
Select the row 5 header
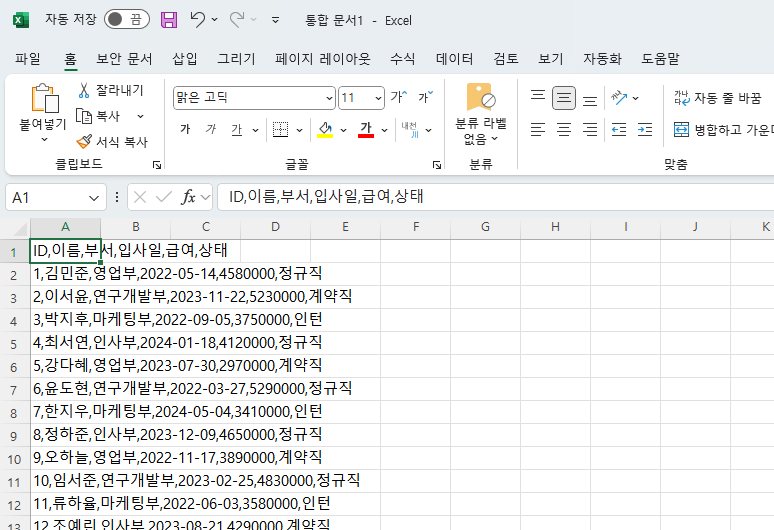(14, 344)
